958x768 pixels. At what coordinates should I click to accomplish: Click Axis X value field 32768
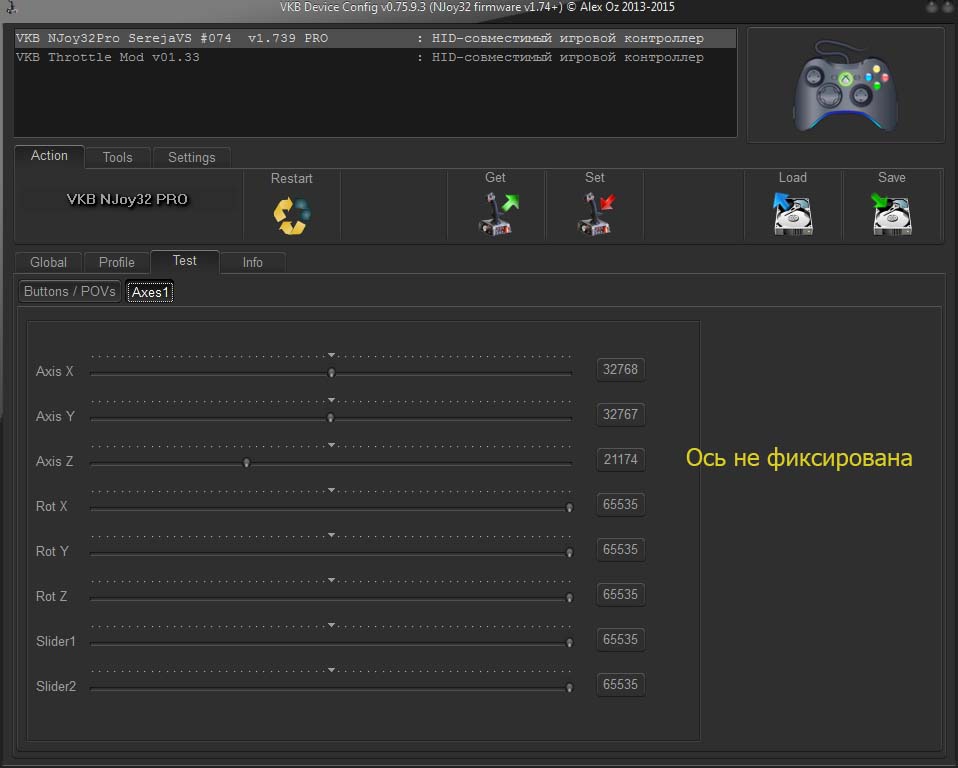pyautogui.click(x=620, y=370)
